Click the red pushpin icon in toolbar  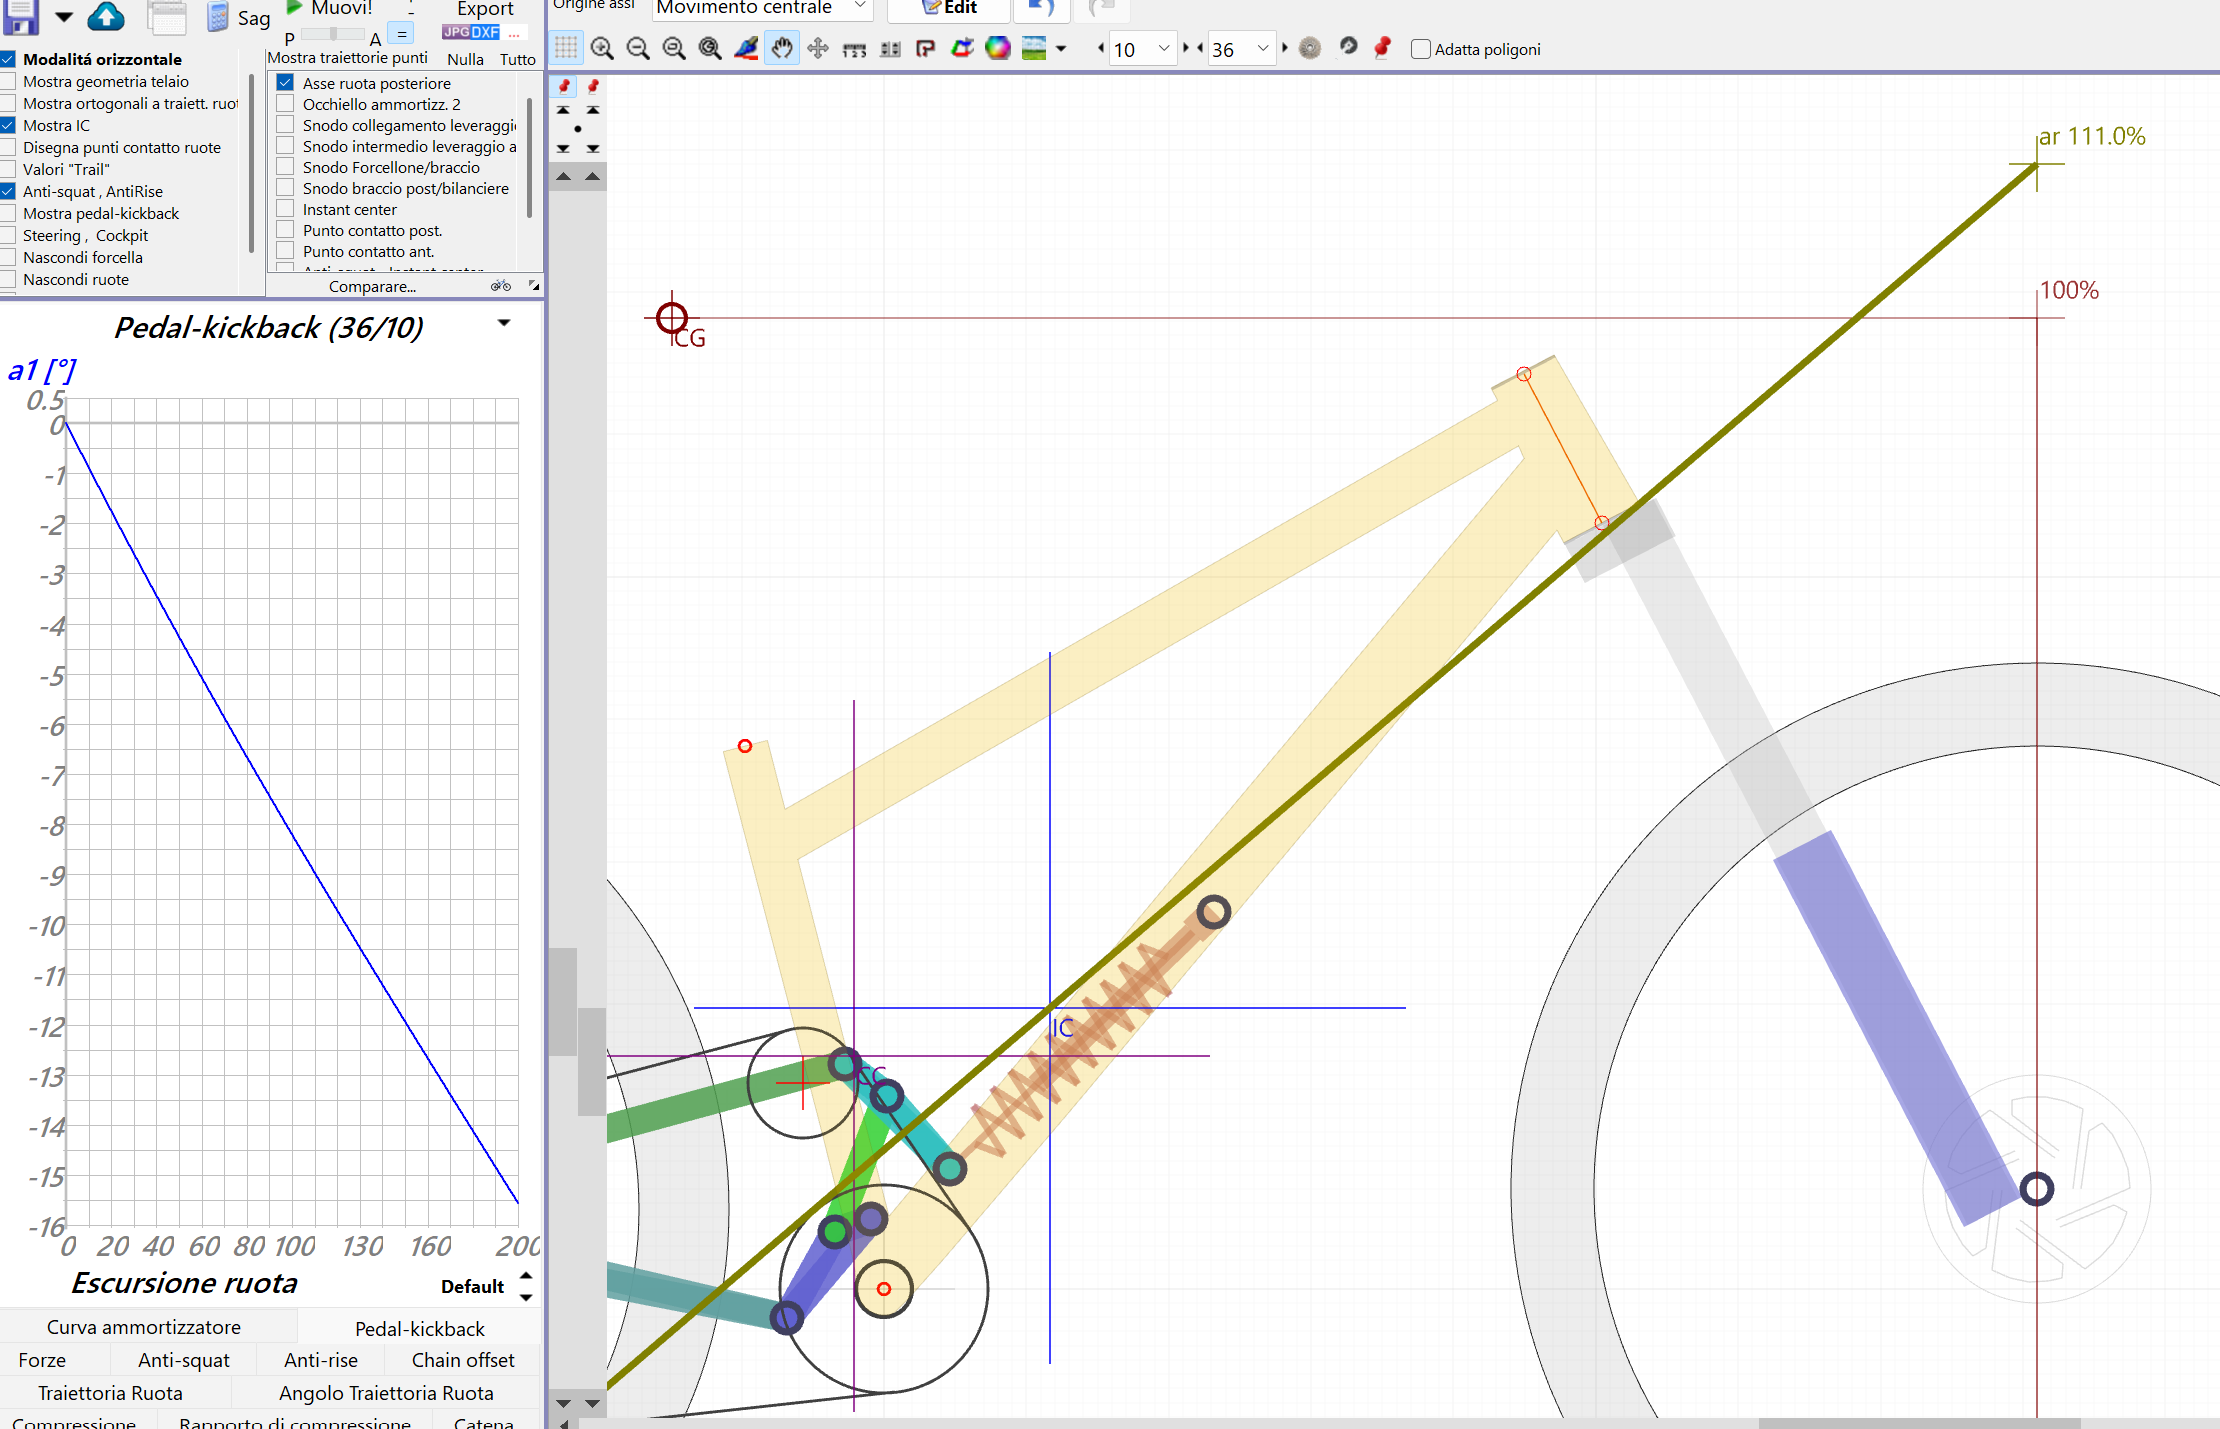(1383, 47)
